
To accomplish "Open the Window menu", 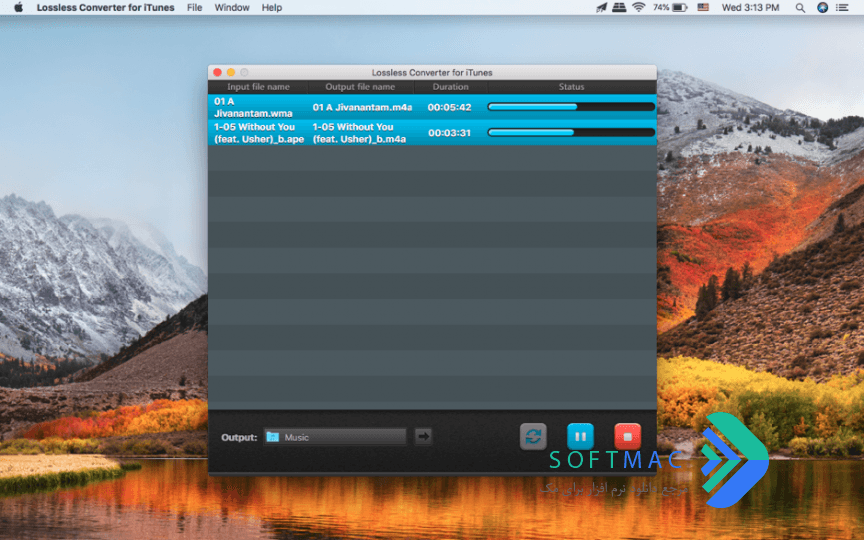I will 232,8.
